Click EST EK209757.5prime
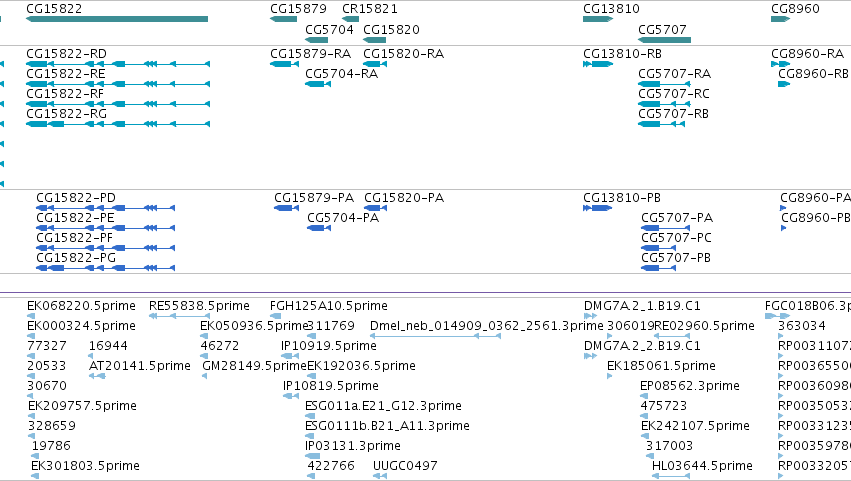 coord(31,416)
